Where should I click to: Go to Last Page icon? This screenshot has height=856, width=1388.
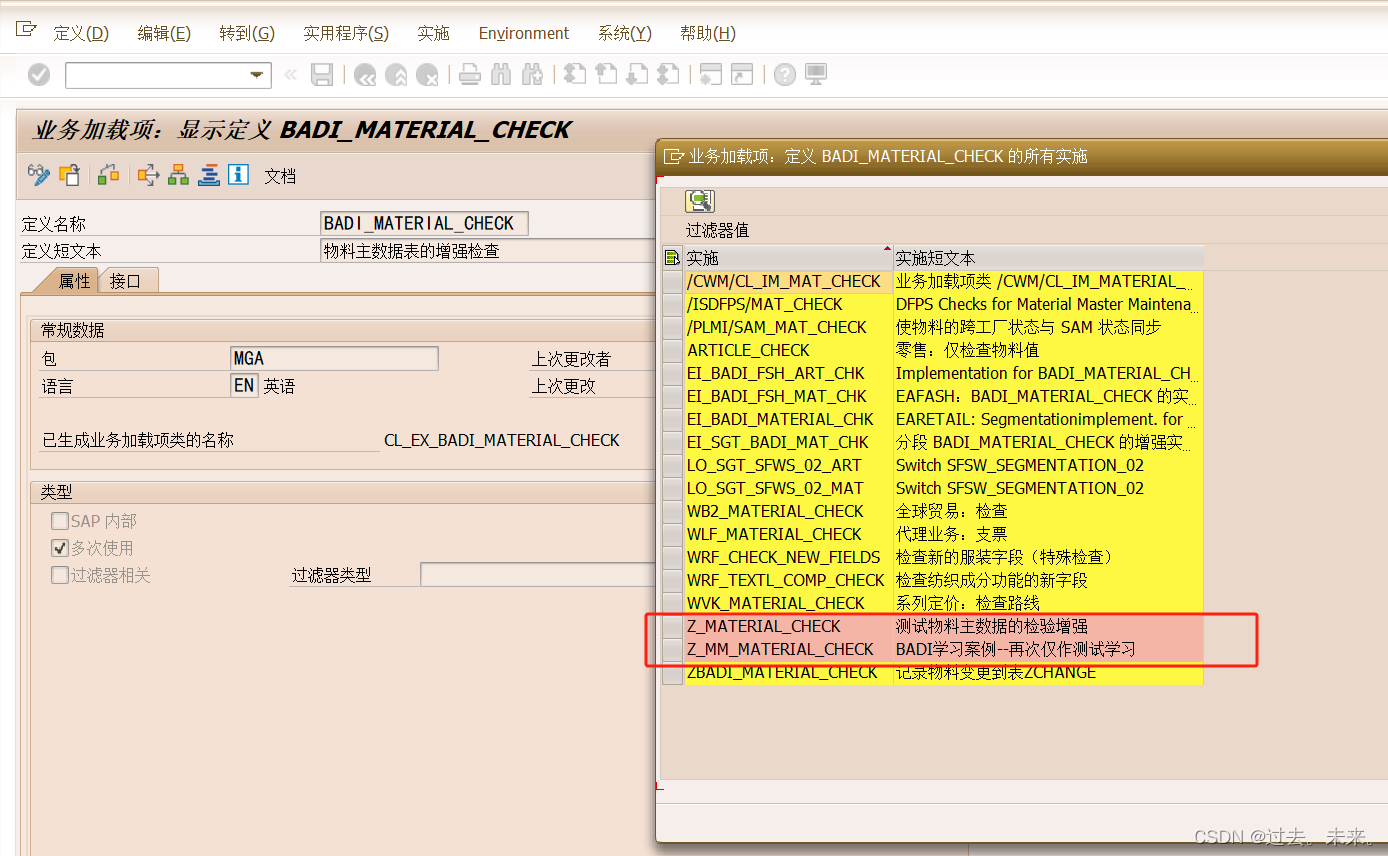(x=668, y=75)
